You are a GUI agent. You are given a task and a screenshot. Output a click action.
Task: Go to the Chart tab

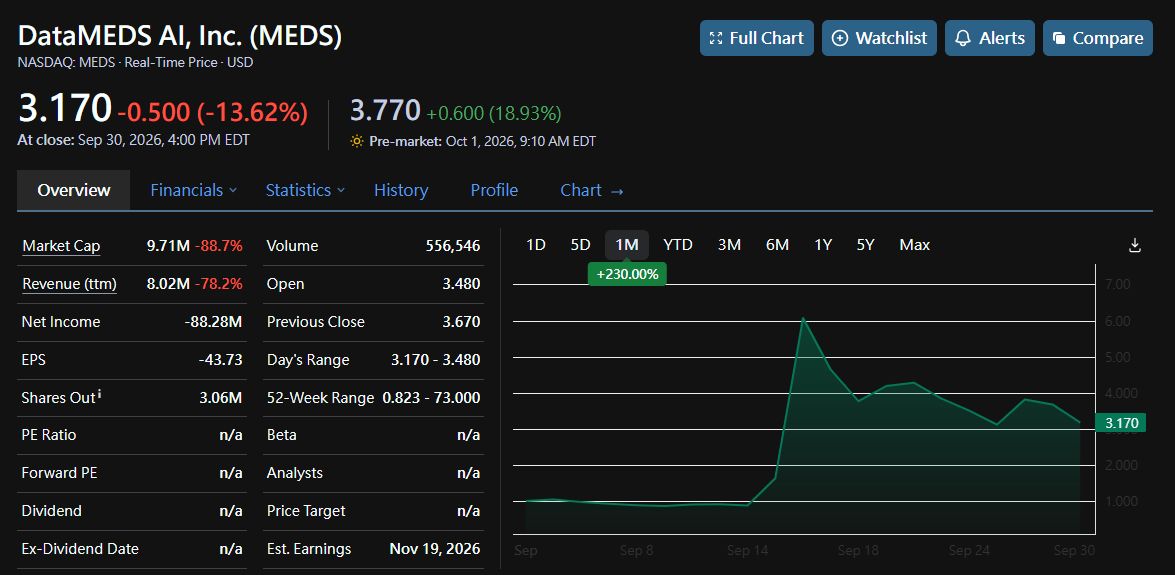[x=592, y=190]
